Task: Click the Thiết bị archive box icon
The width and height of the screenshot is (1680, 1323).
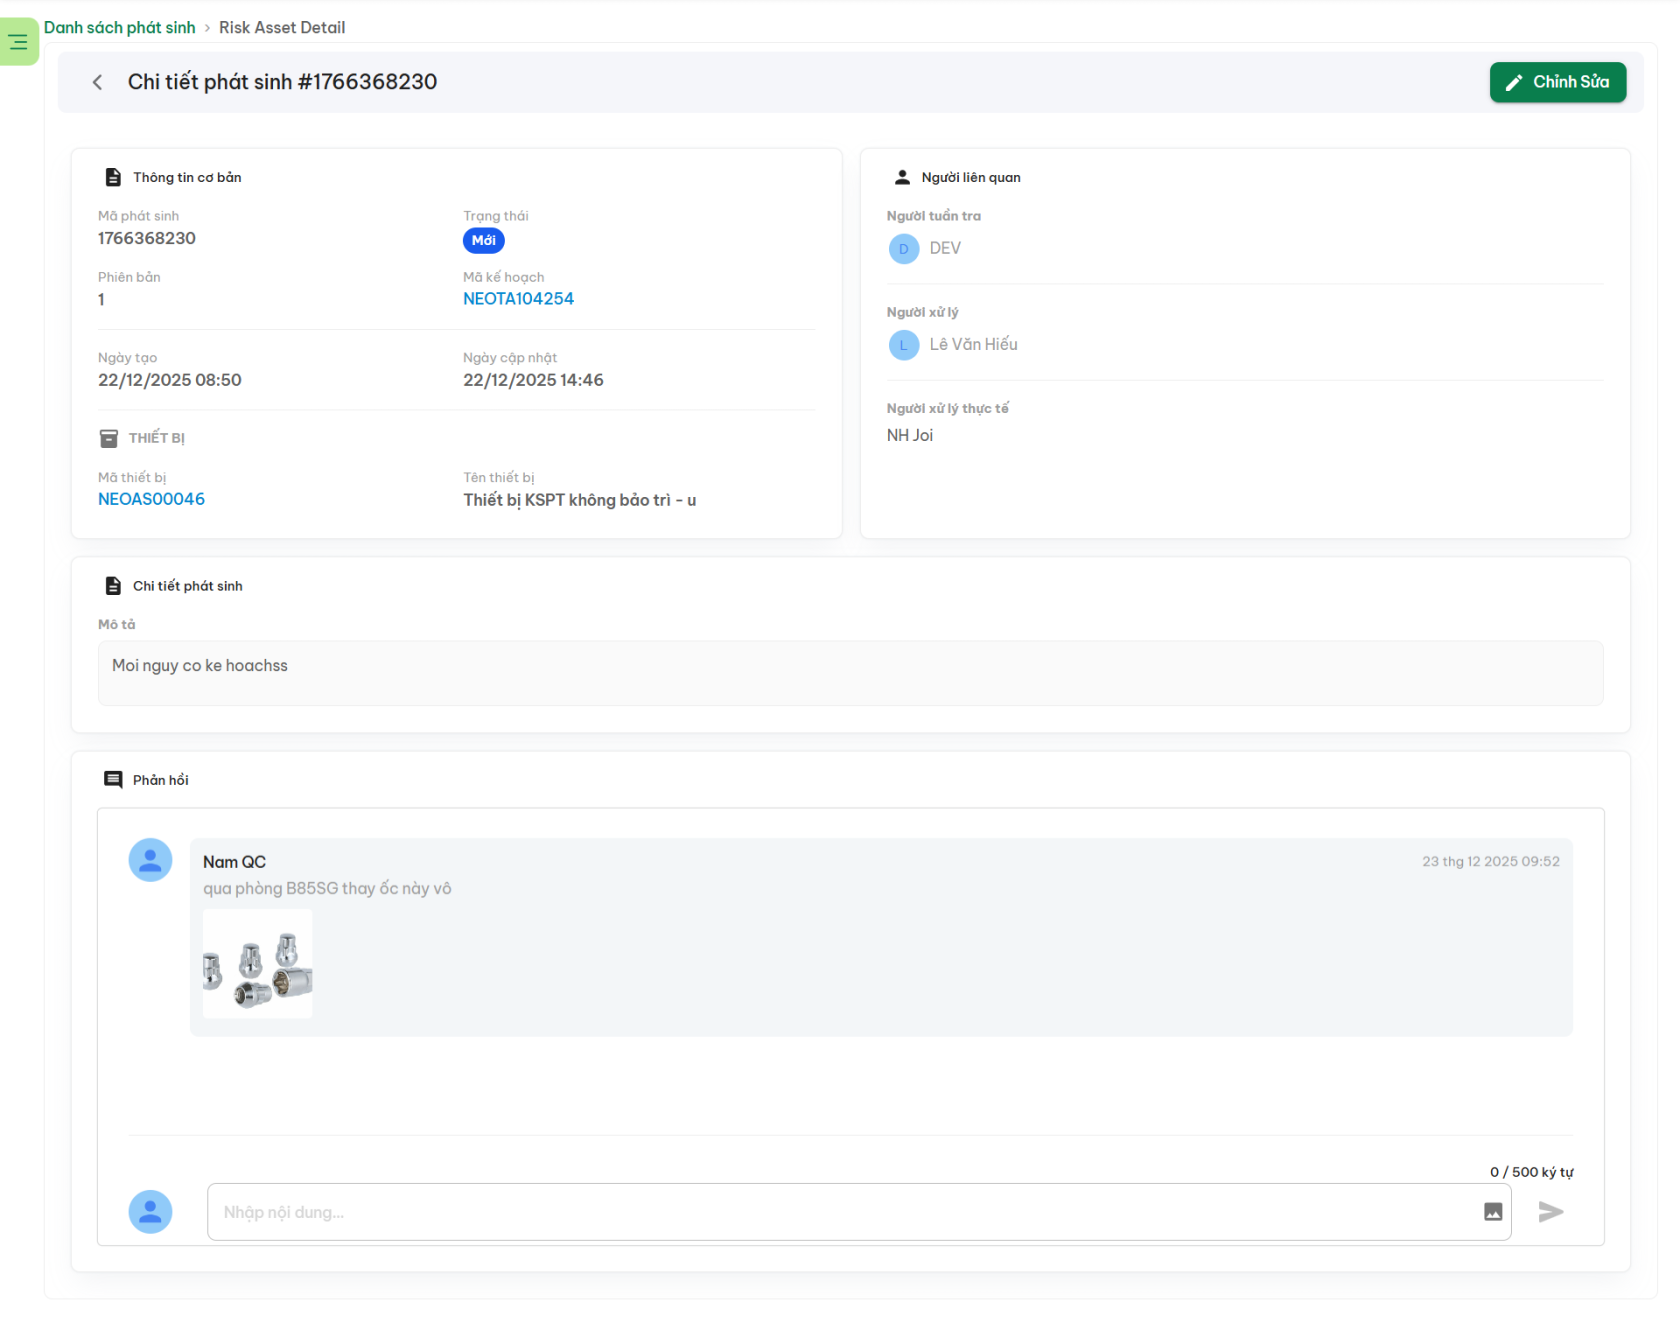Action: pos(109,438)
